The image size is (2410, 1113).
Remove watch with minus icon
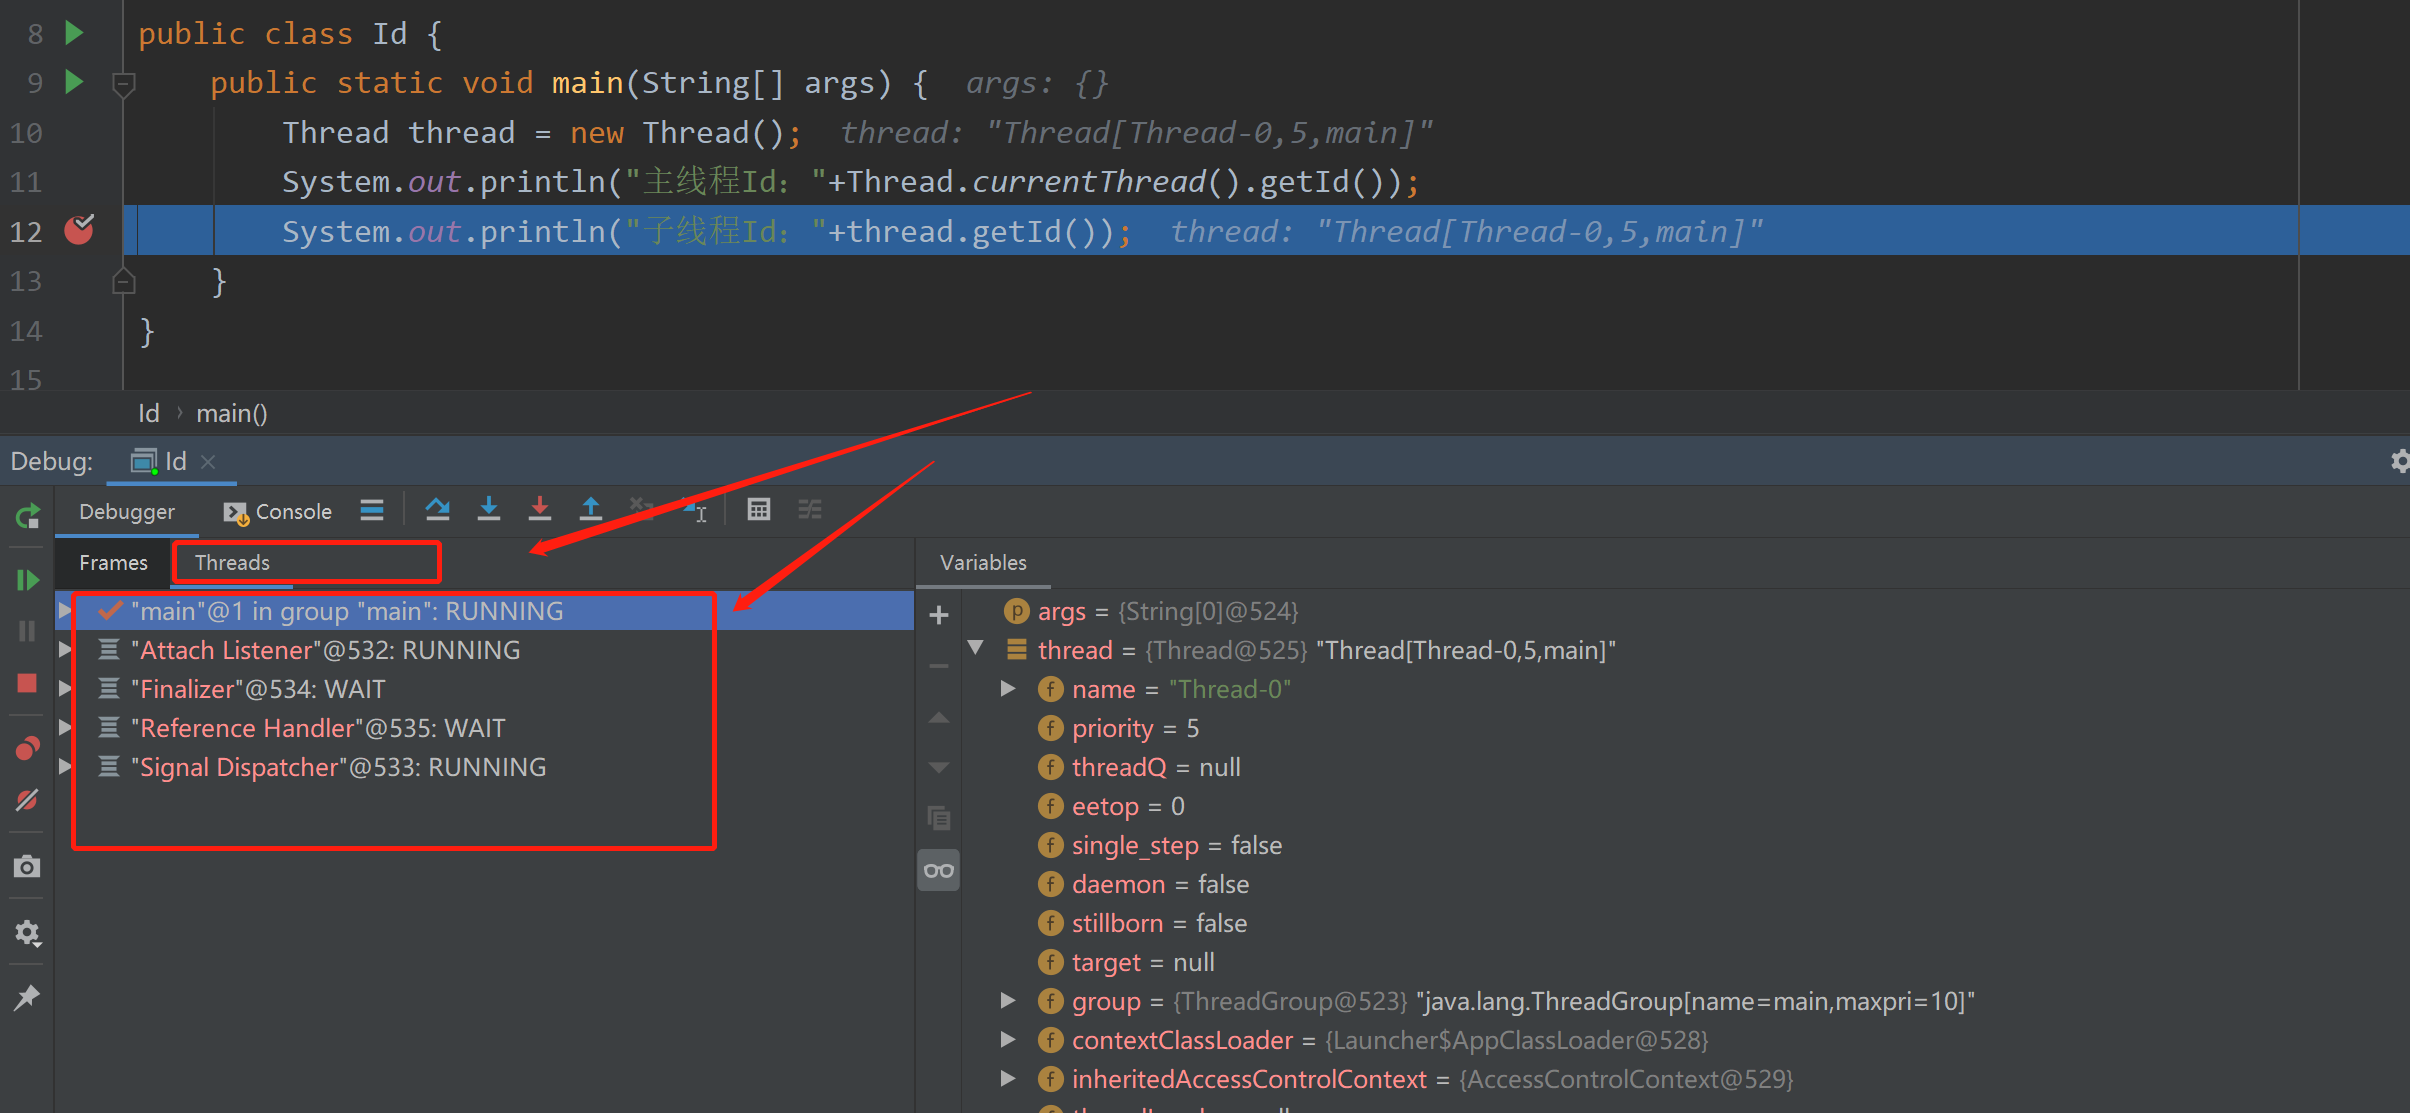(939, 666)
